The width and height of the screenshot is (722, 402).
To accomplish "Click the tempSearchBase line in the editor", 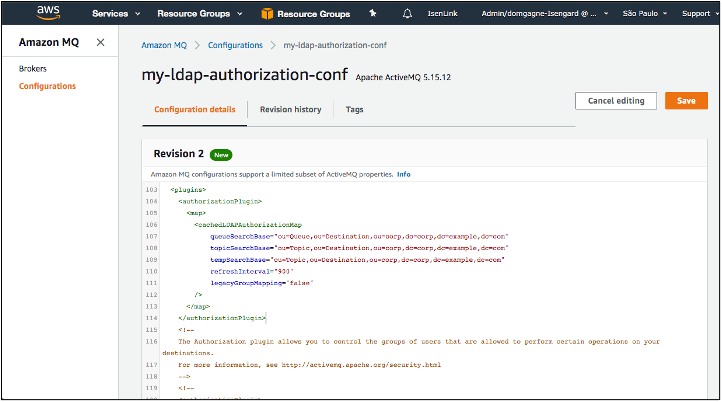I will [x=357, y=260].
